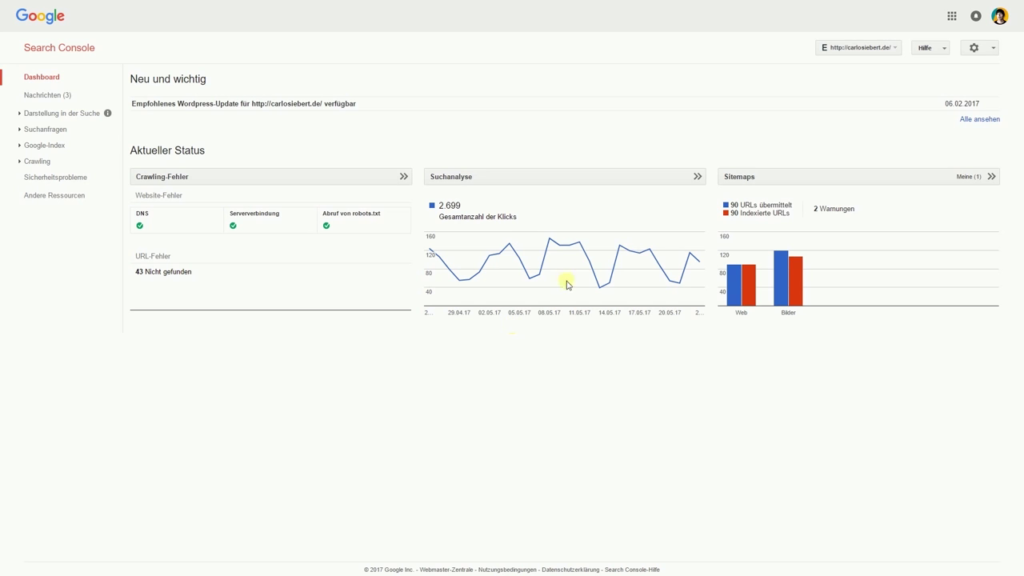
Task: Click the robots.txt green check status
Action: point(327,226)
